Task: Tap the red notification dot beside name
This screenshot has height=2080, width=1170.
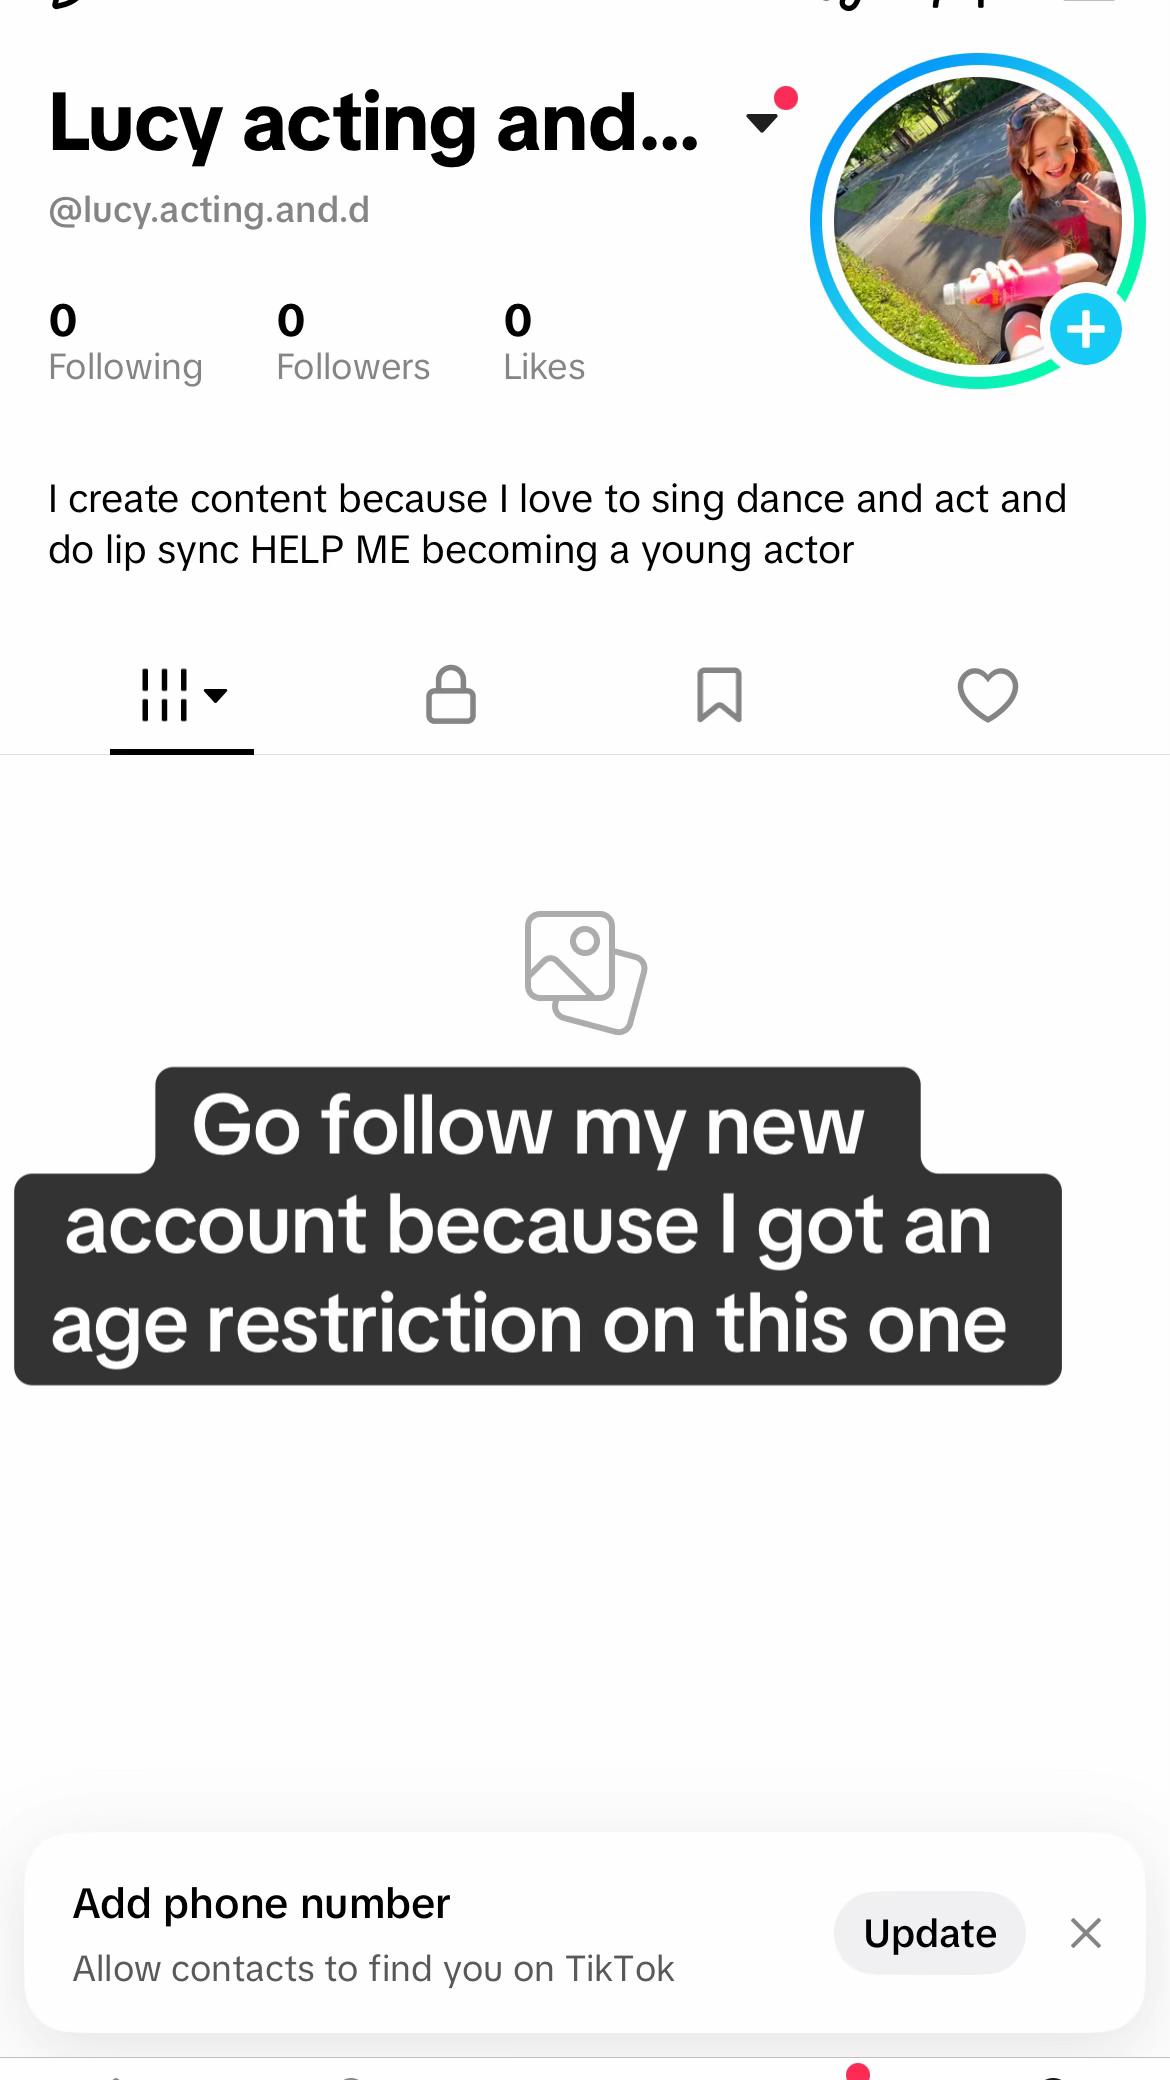Action: pyautogui.click(x=786, y=98)
